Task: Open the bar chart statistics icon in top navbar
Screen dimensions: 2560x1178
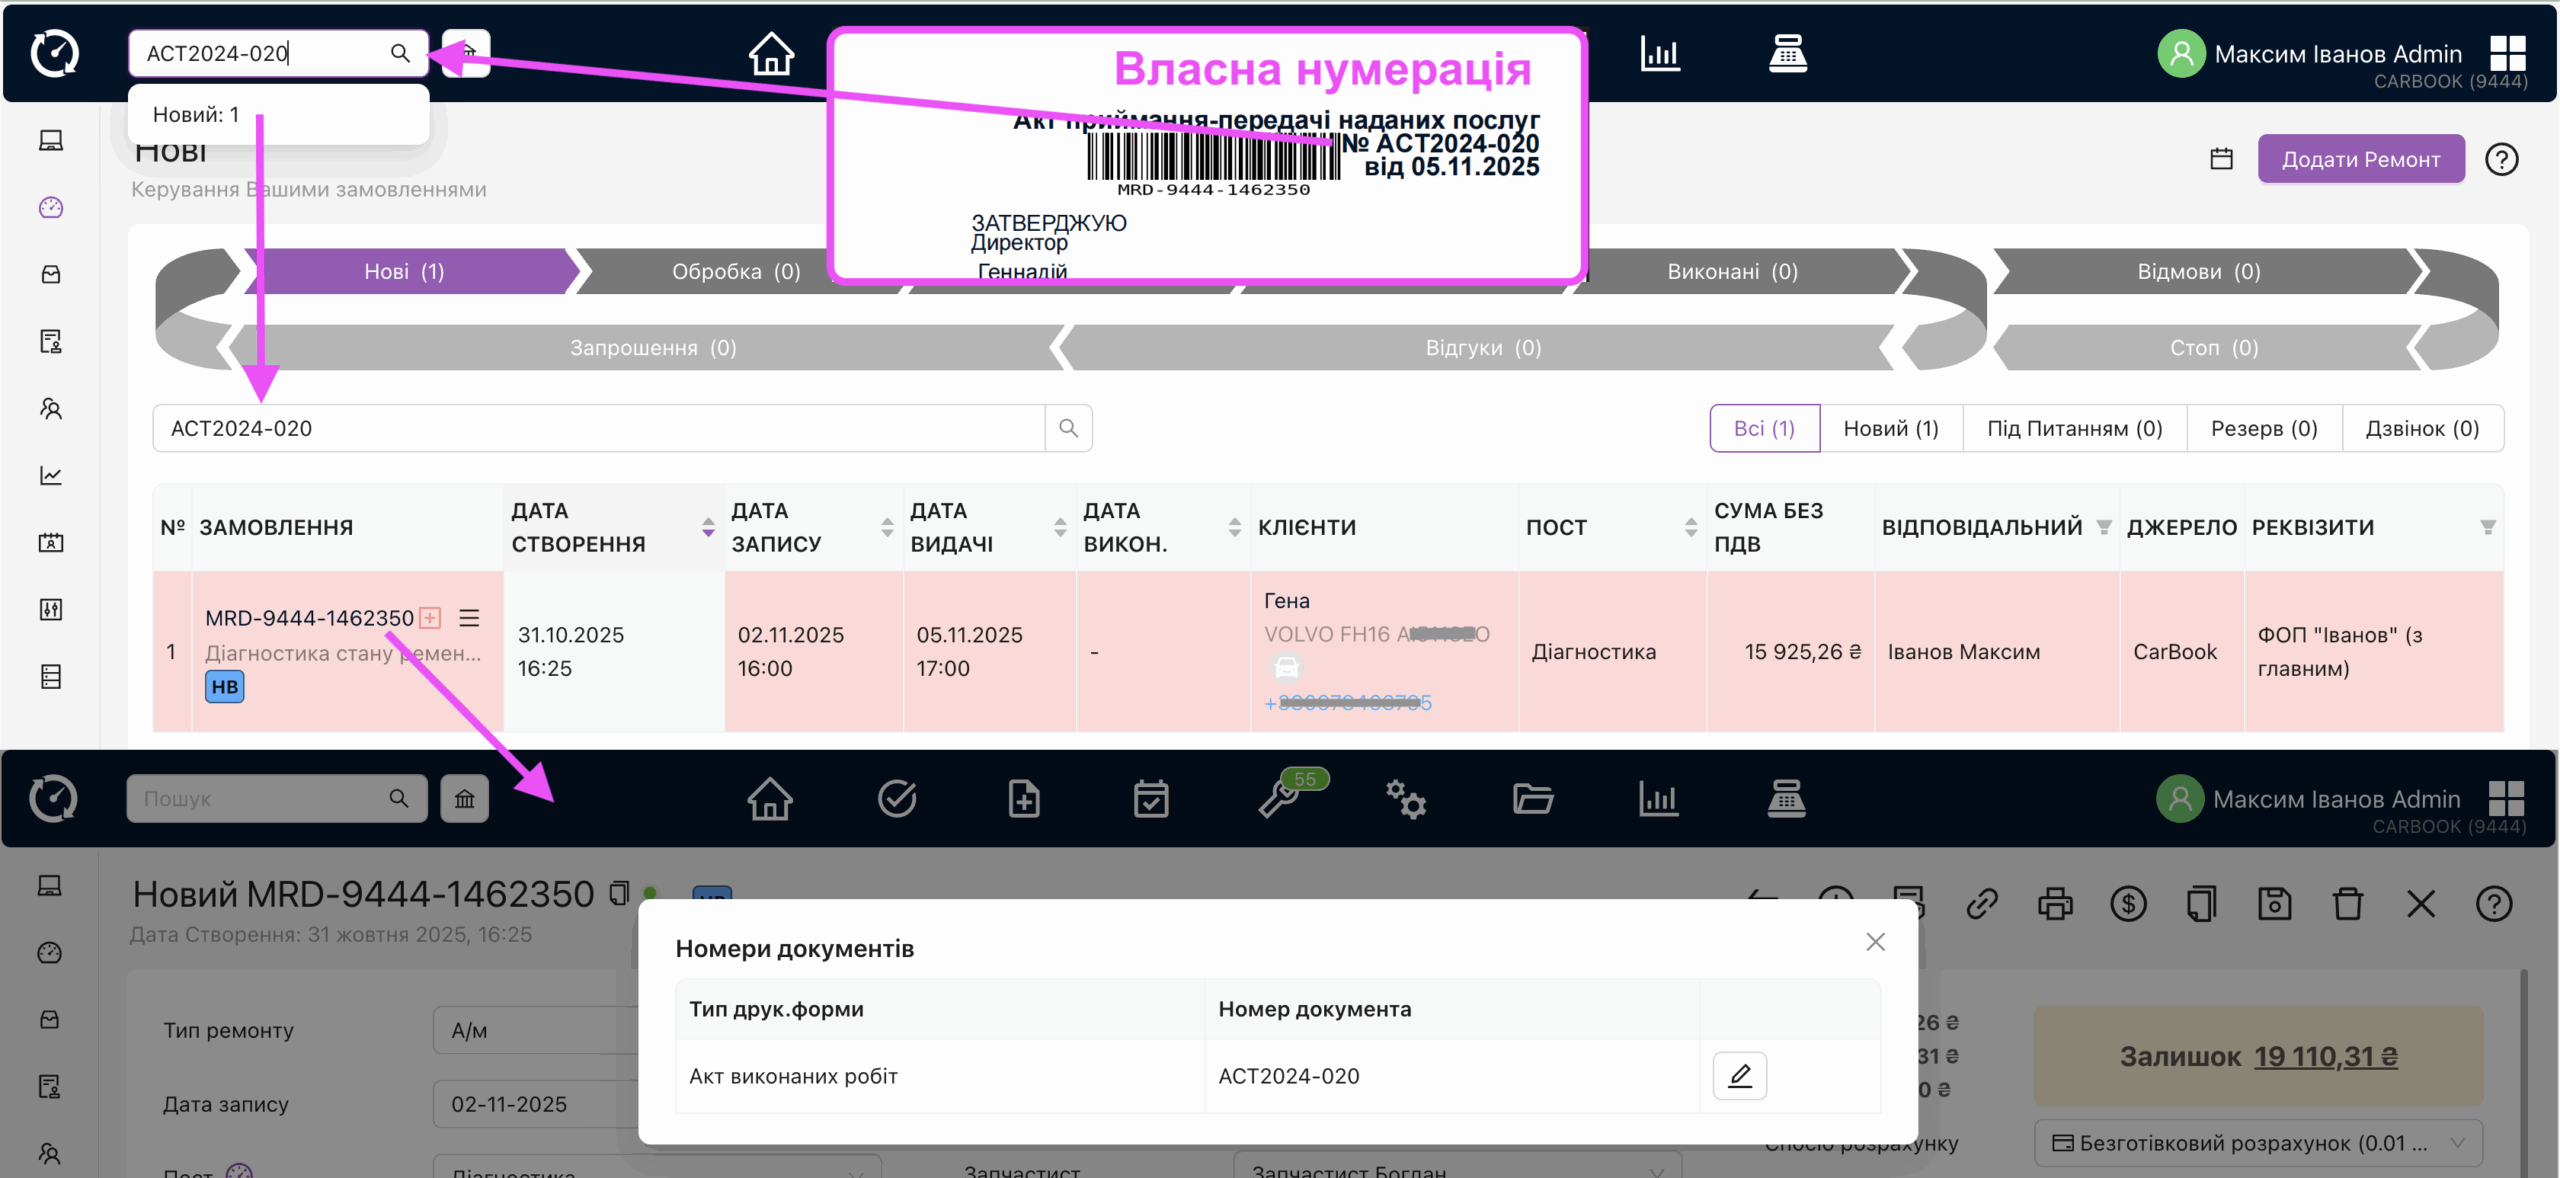Action: click(x=1660, y=55)
